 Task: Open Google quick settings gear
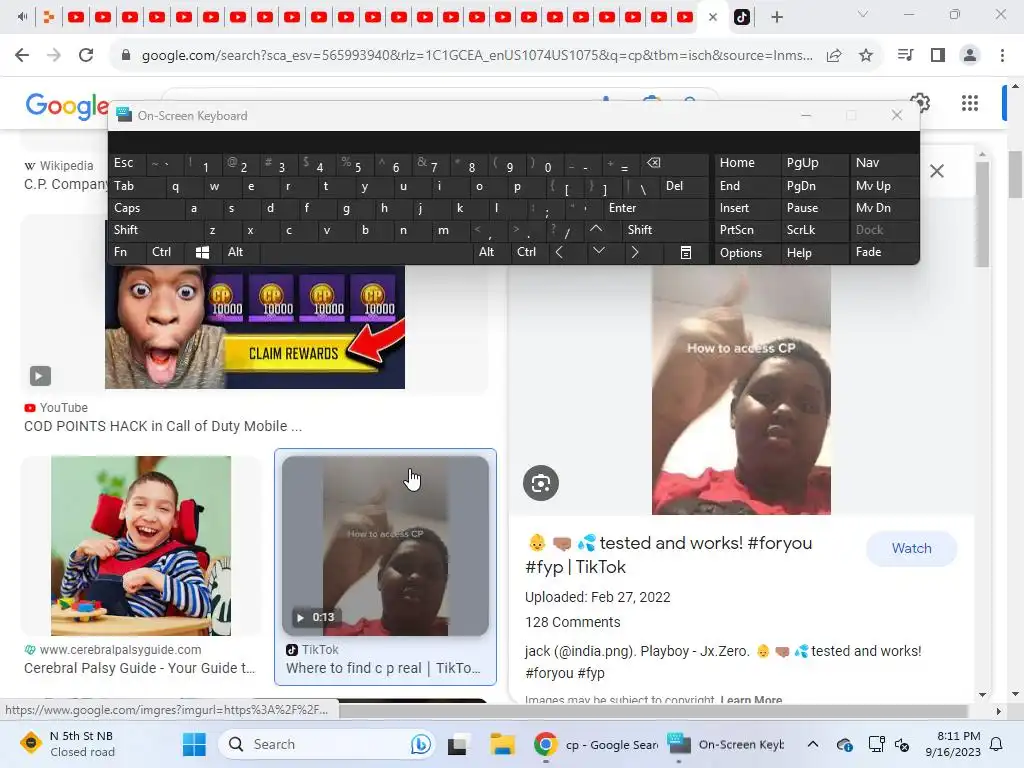(x=921, y=102)
